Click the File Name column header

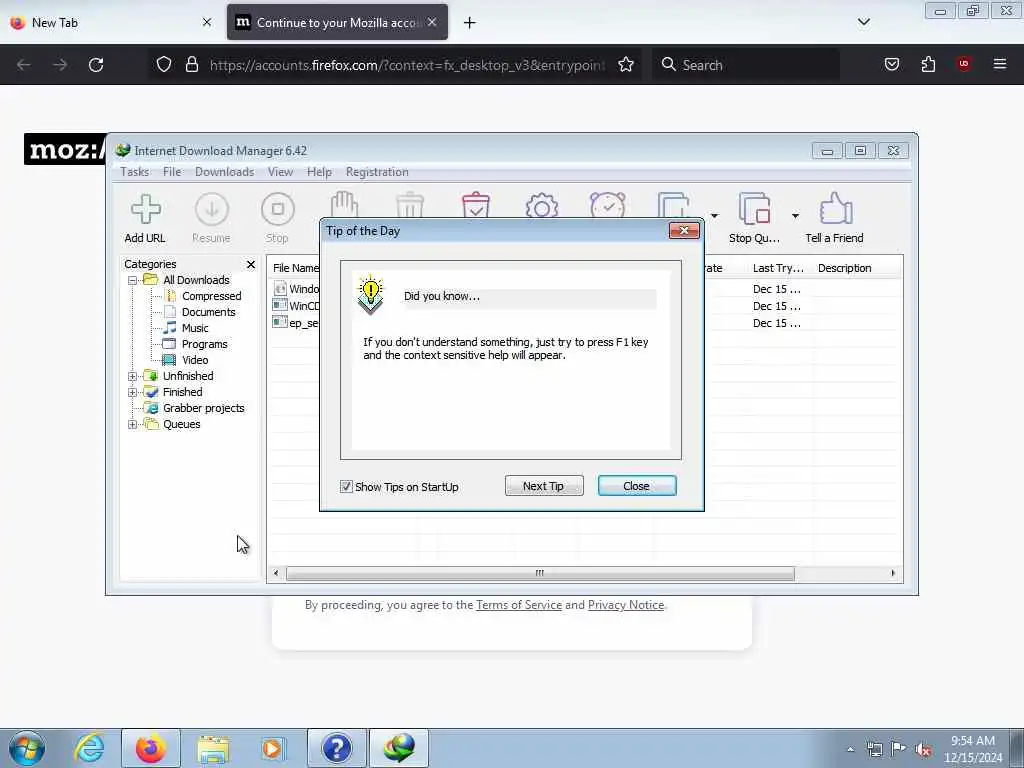[x=295, y=268]
